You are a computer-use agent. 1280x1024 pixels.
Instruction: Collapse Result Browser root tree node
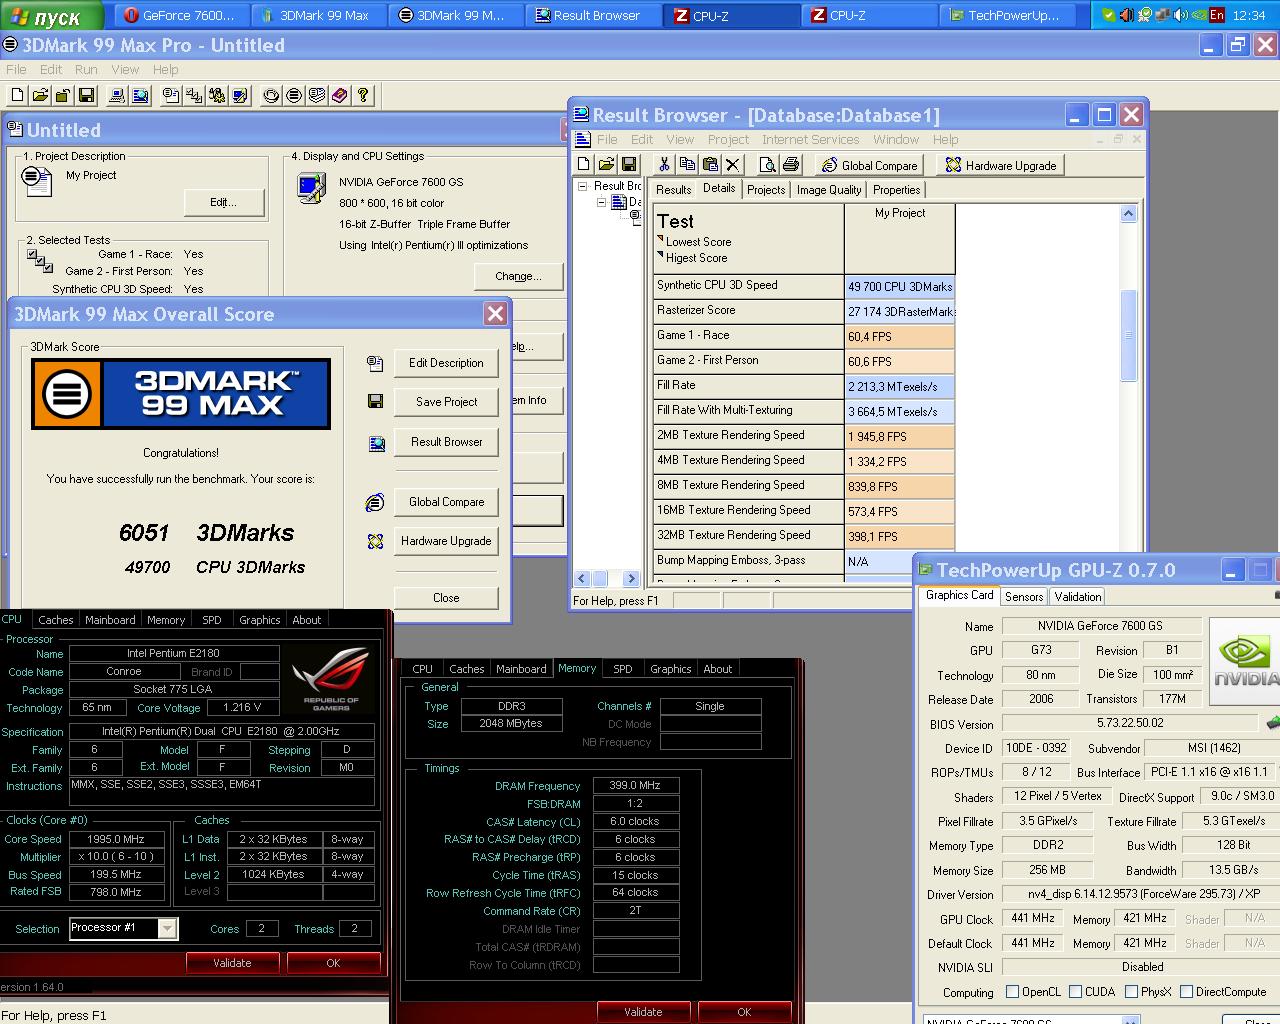point(582,186)
